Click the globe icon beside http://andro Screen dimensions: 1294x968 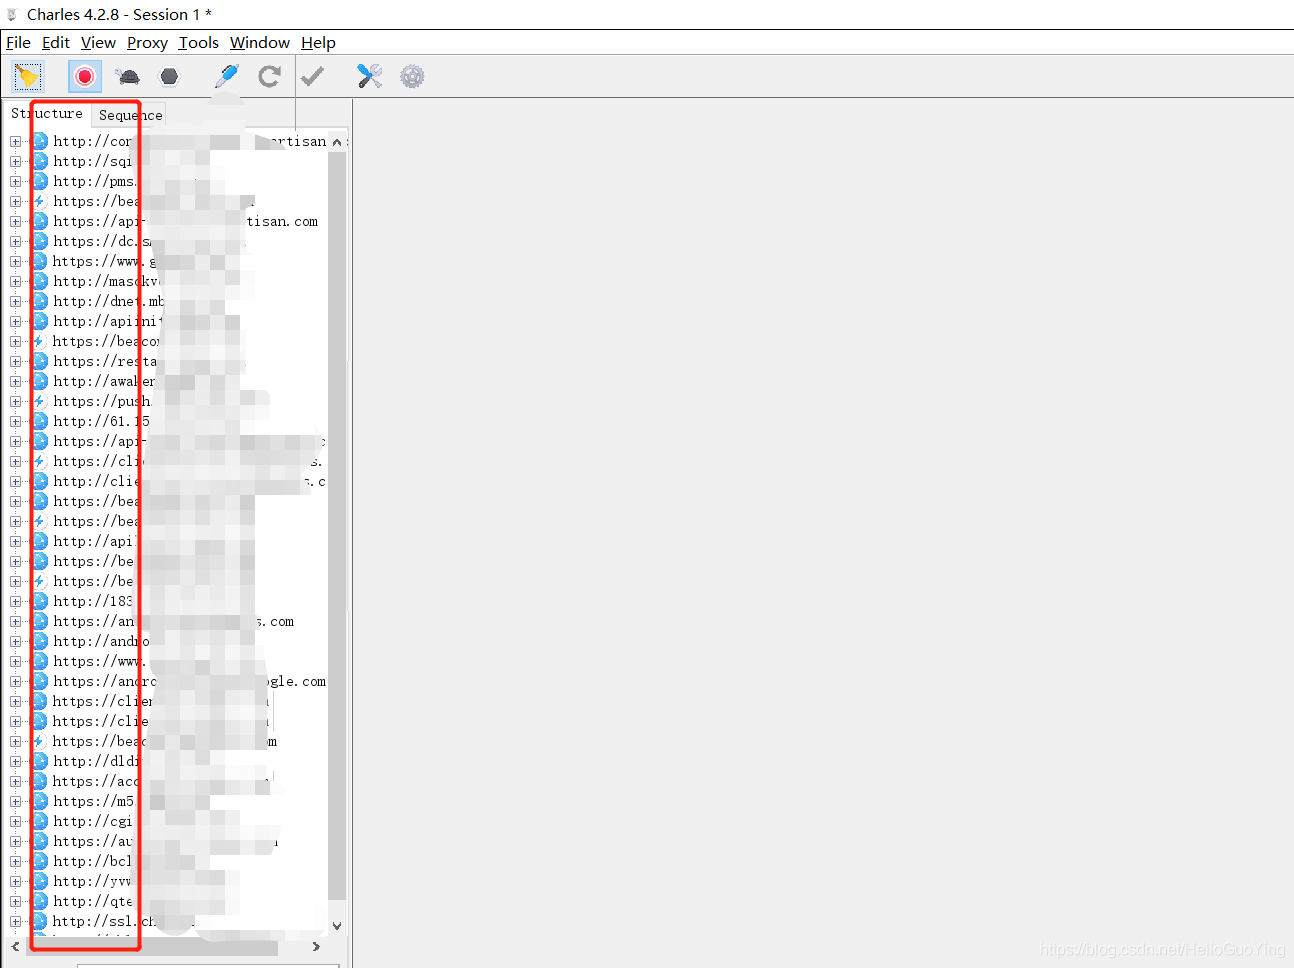40,641
